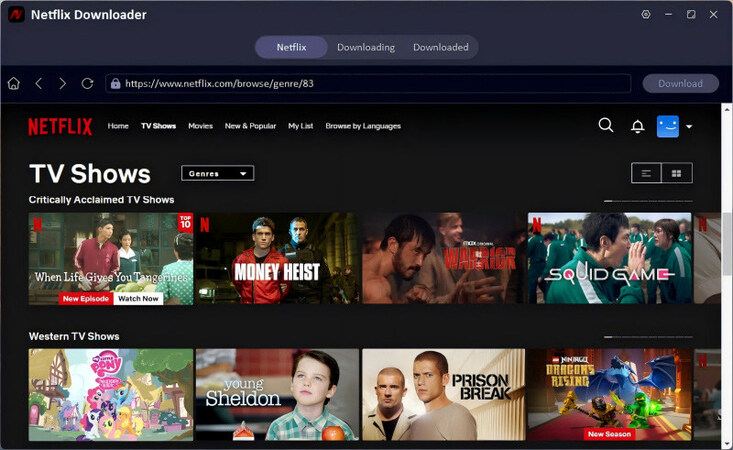
Task: Open the Money Heist thumbnail
Action: 277,258
